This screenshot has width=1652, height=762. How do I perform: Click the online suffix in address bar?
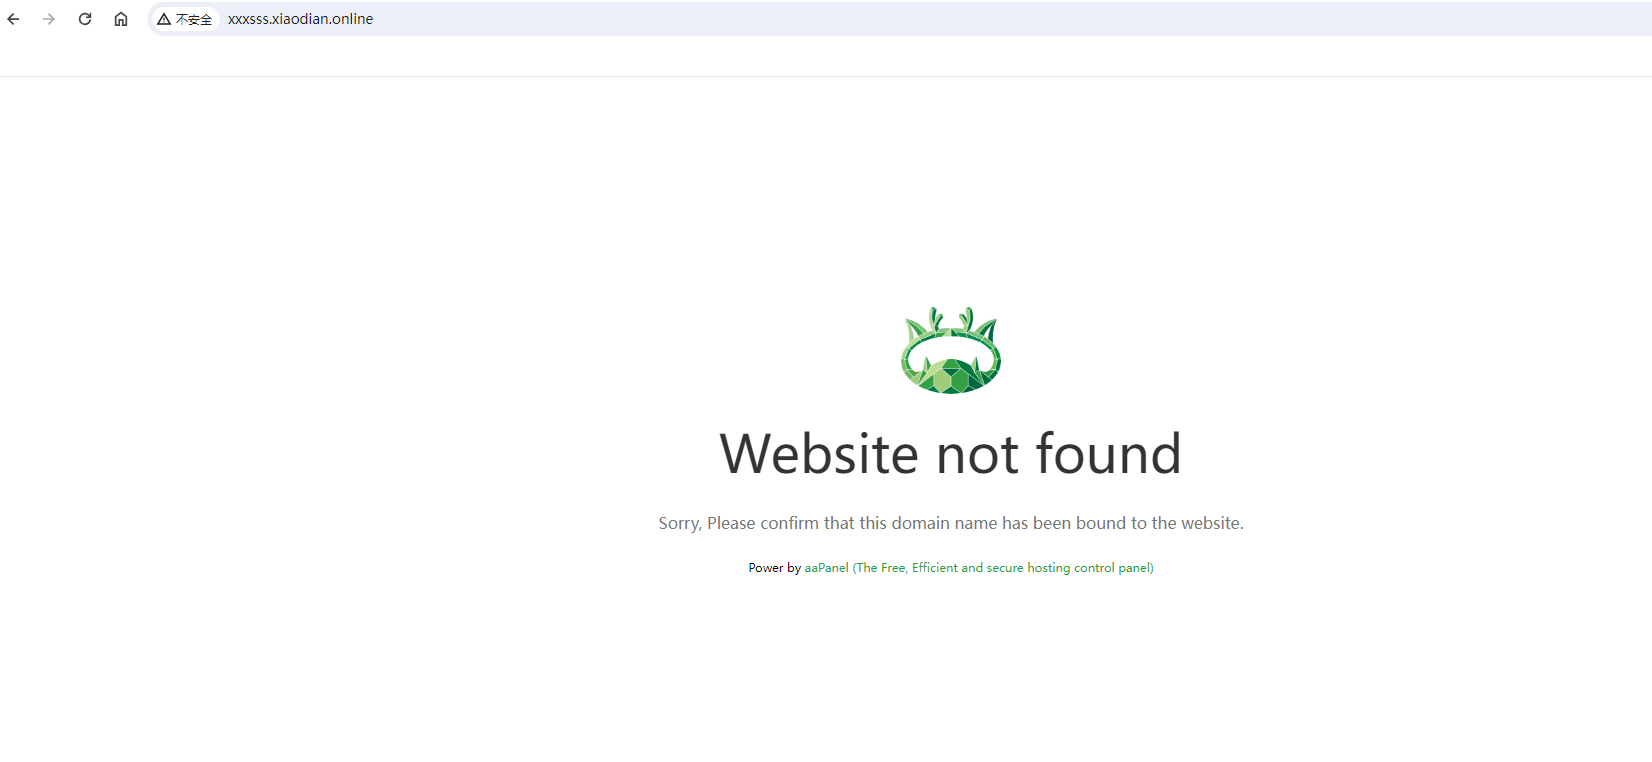click(353, 19)
